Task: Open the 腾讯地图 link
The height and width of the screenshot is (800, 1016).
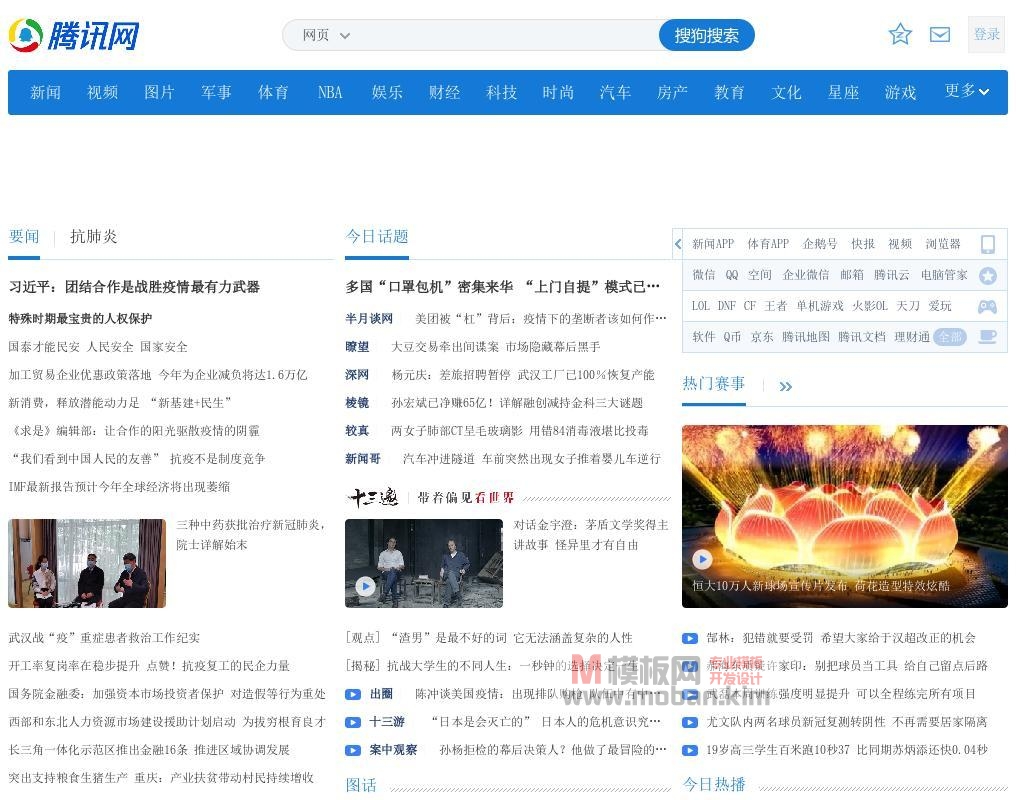Action: 805,337
